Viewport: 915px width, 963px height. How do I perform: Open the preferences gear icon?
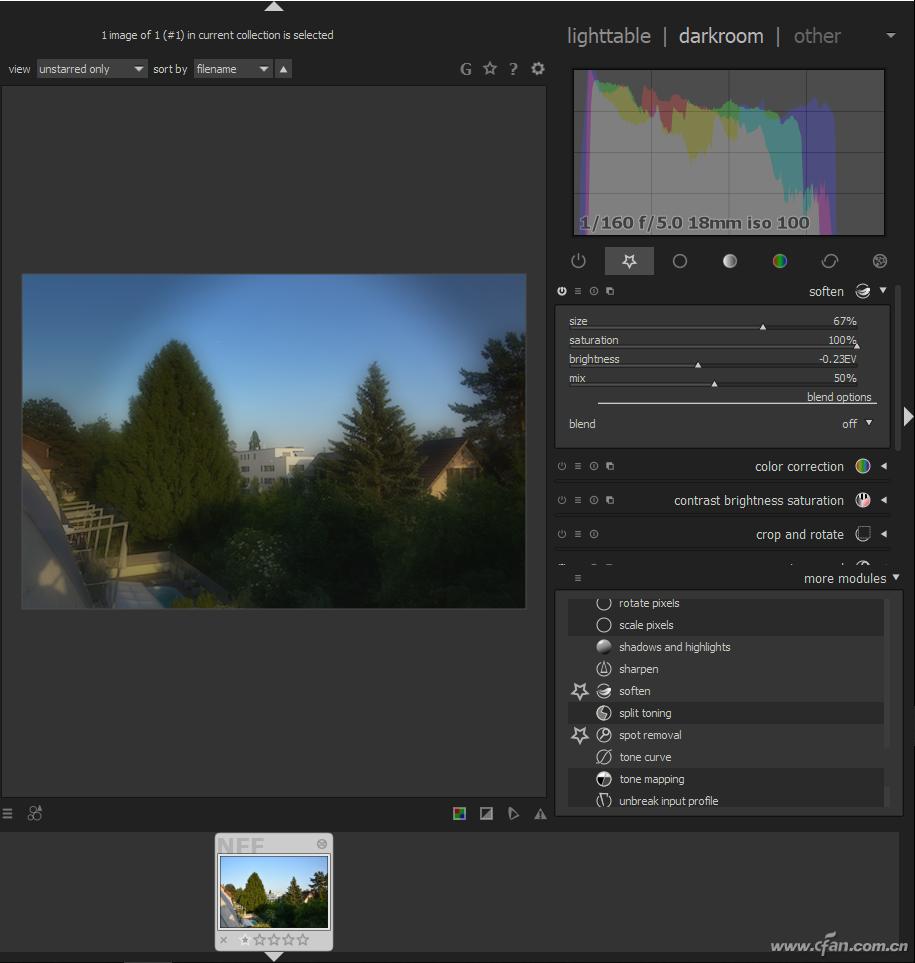tap(537, 68)
